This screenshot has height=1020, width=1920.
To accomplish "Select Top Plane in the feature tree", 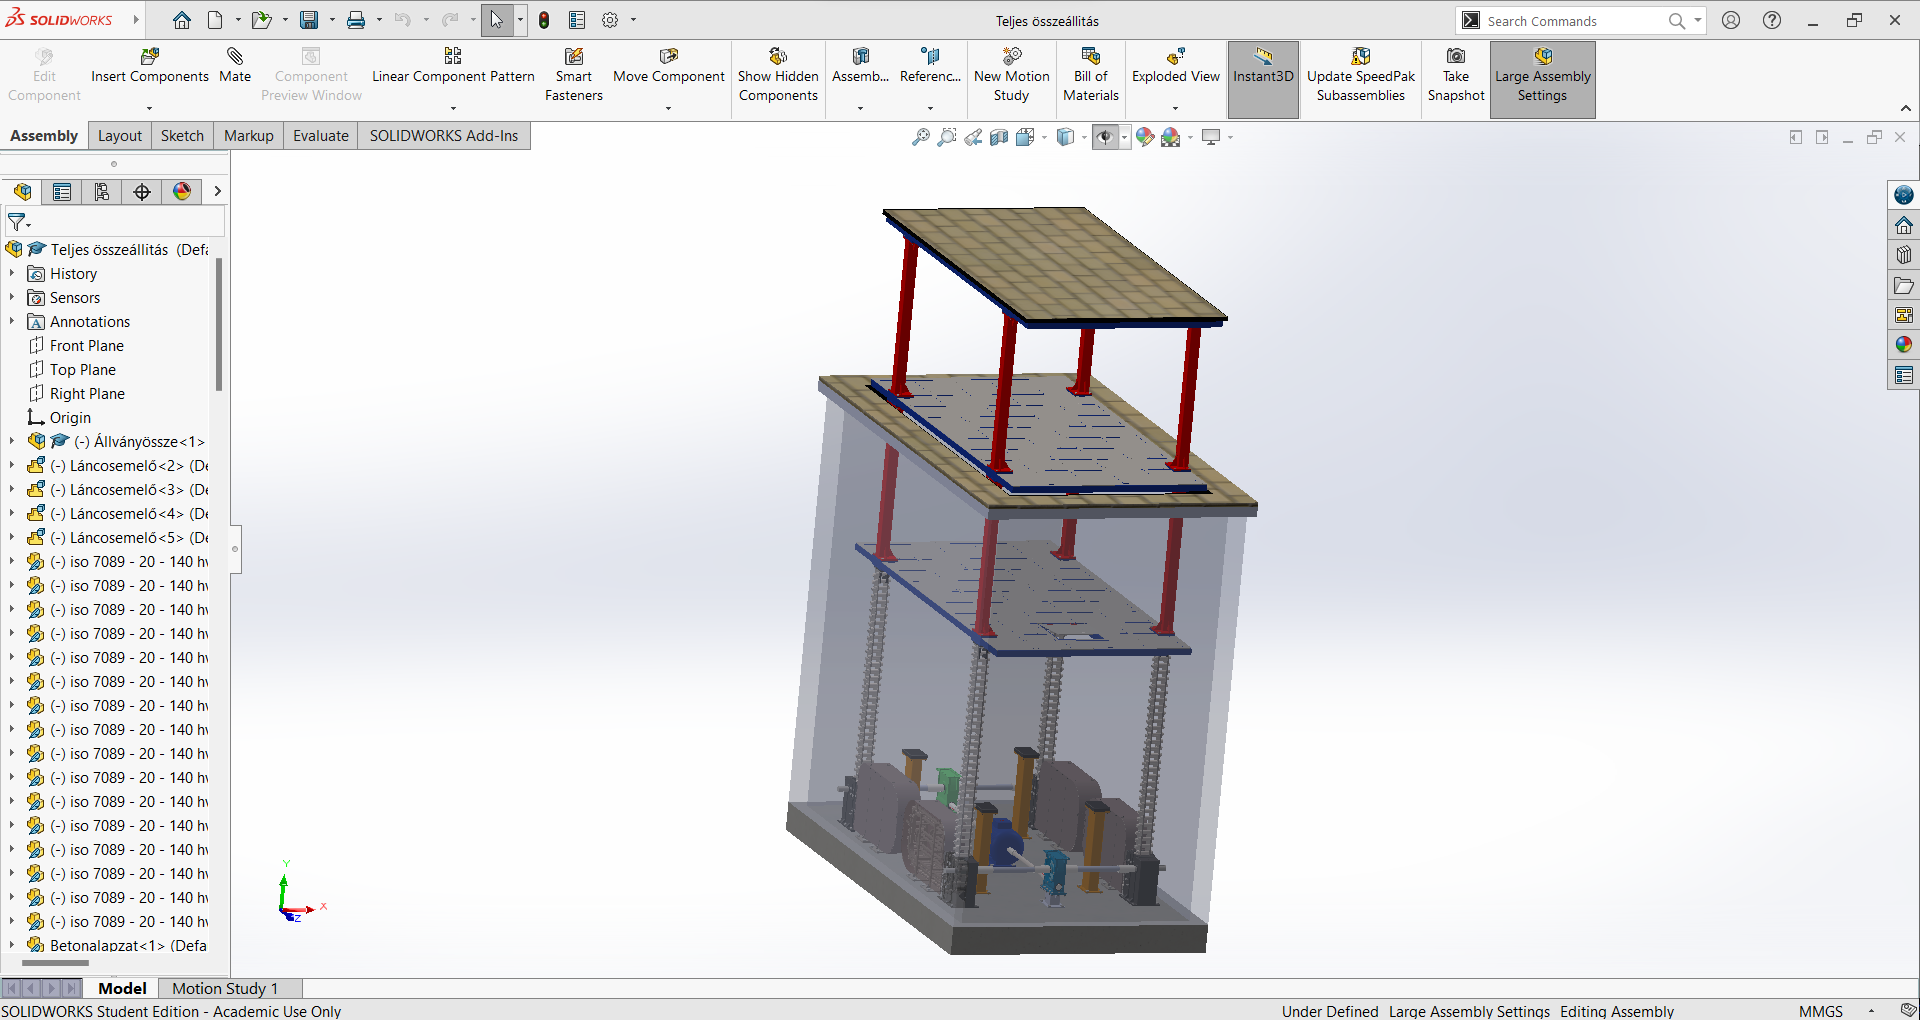I will (x=82, y=370).
